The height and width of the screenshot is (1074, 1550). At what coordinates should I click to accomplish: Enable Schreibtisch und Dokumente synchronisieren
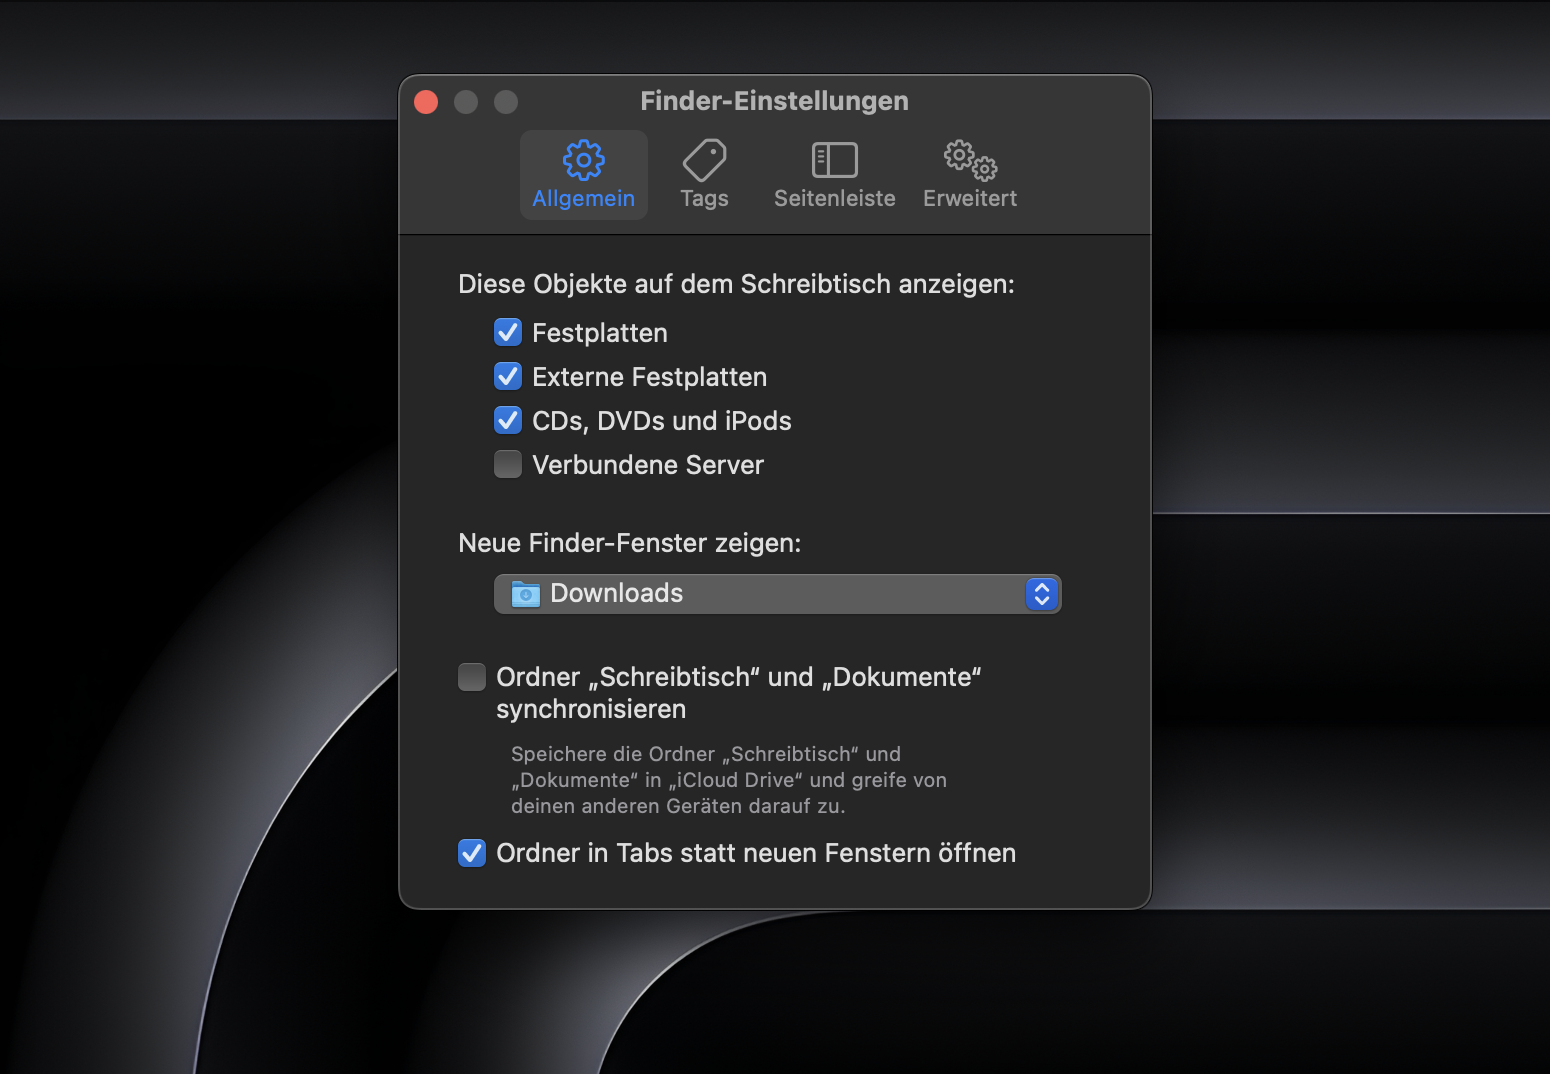click(471, 677)
